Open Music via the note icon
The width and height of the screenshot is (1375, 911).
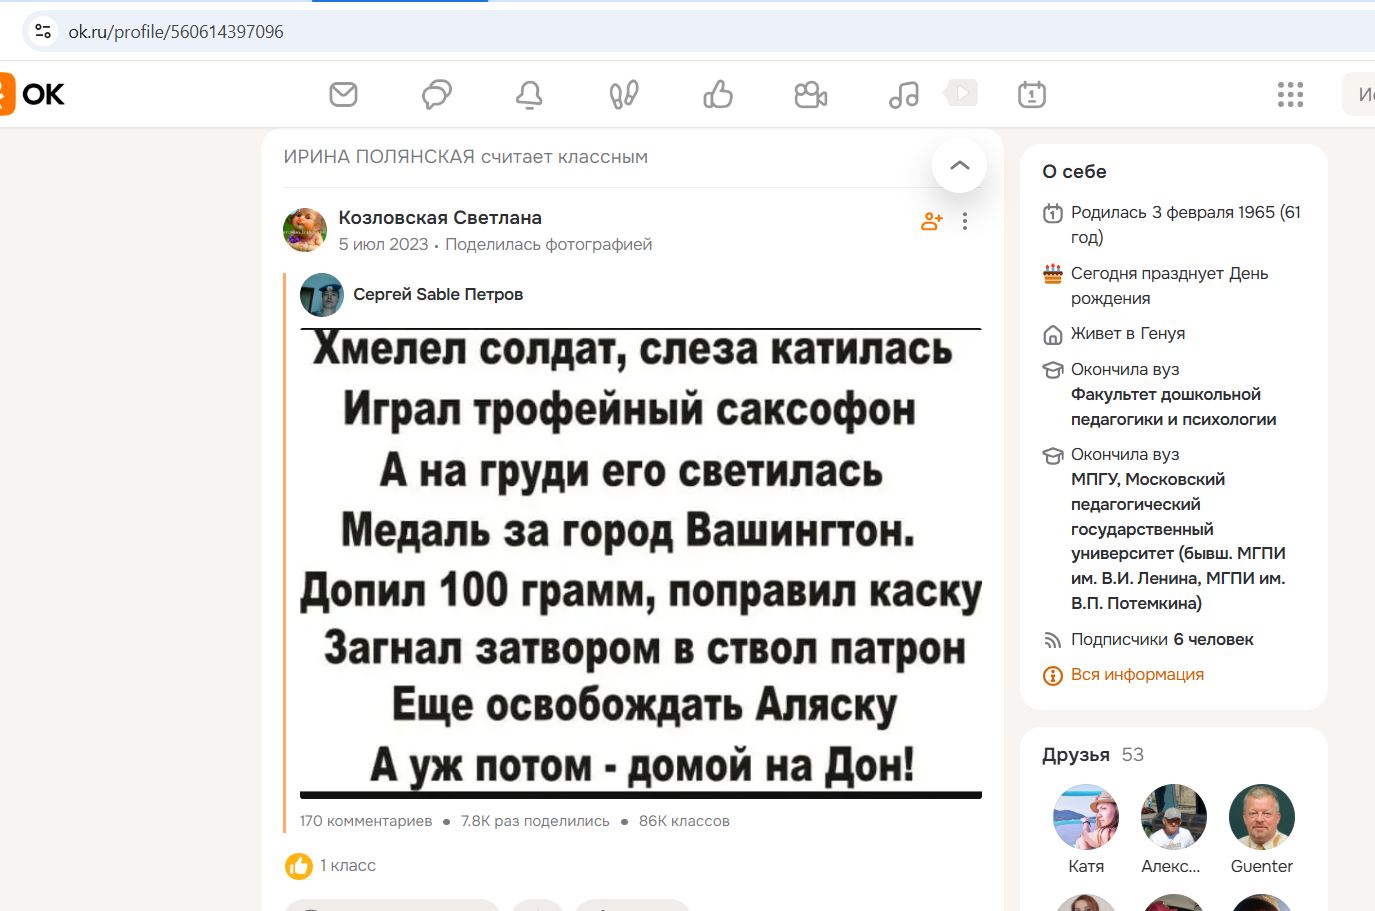tap(903, 93)
